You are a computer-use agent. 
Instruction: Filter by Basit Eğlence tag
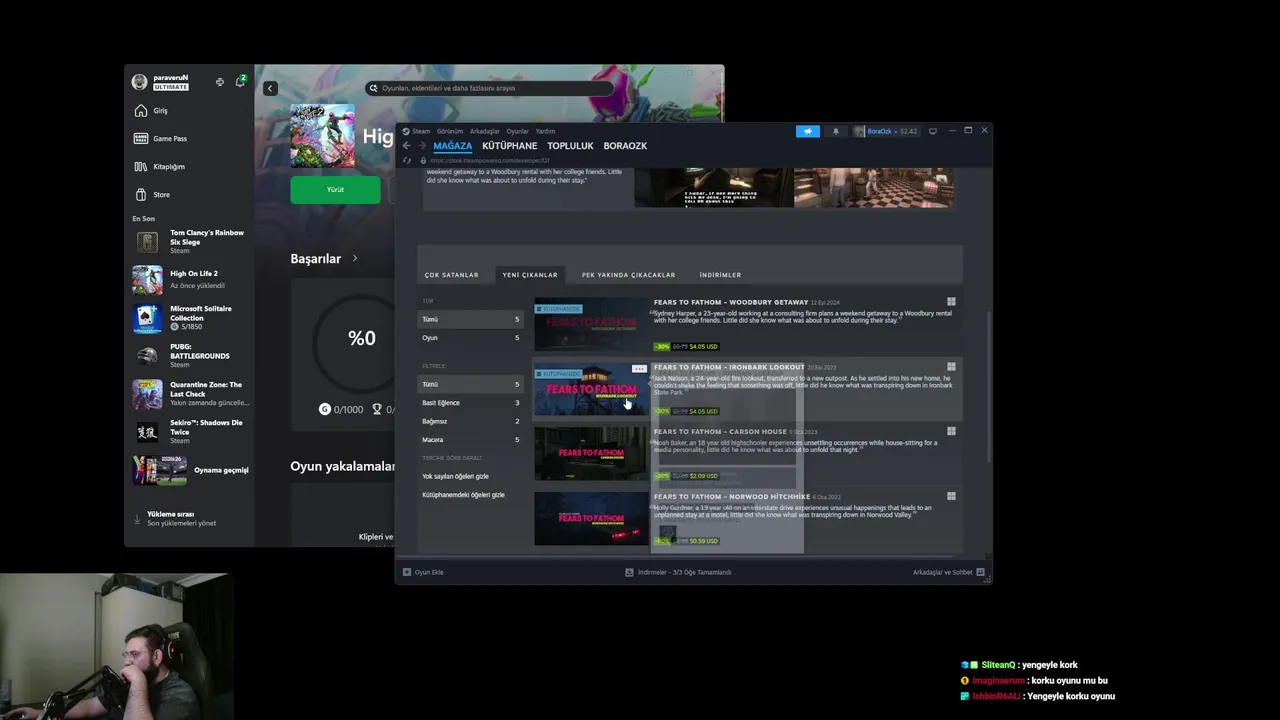click(470, 403)
